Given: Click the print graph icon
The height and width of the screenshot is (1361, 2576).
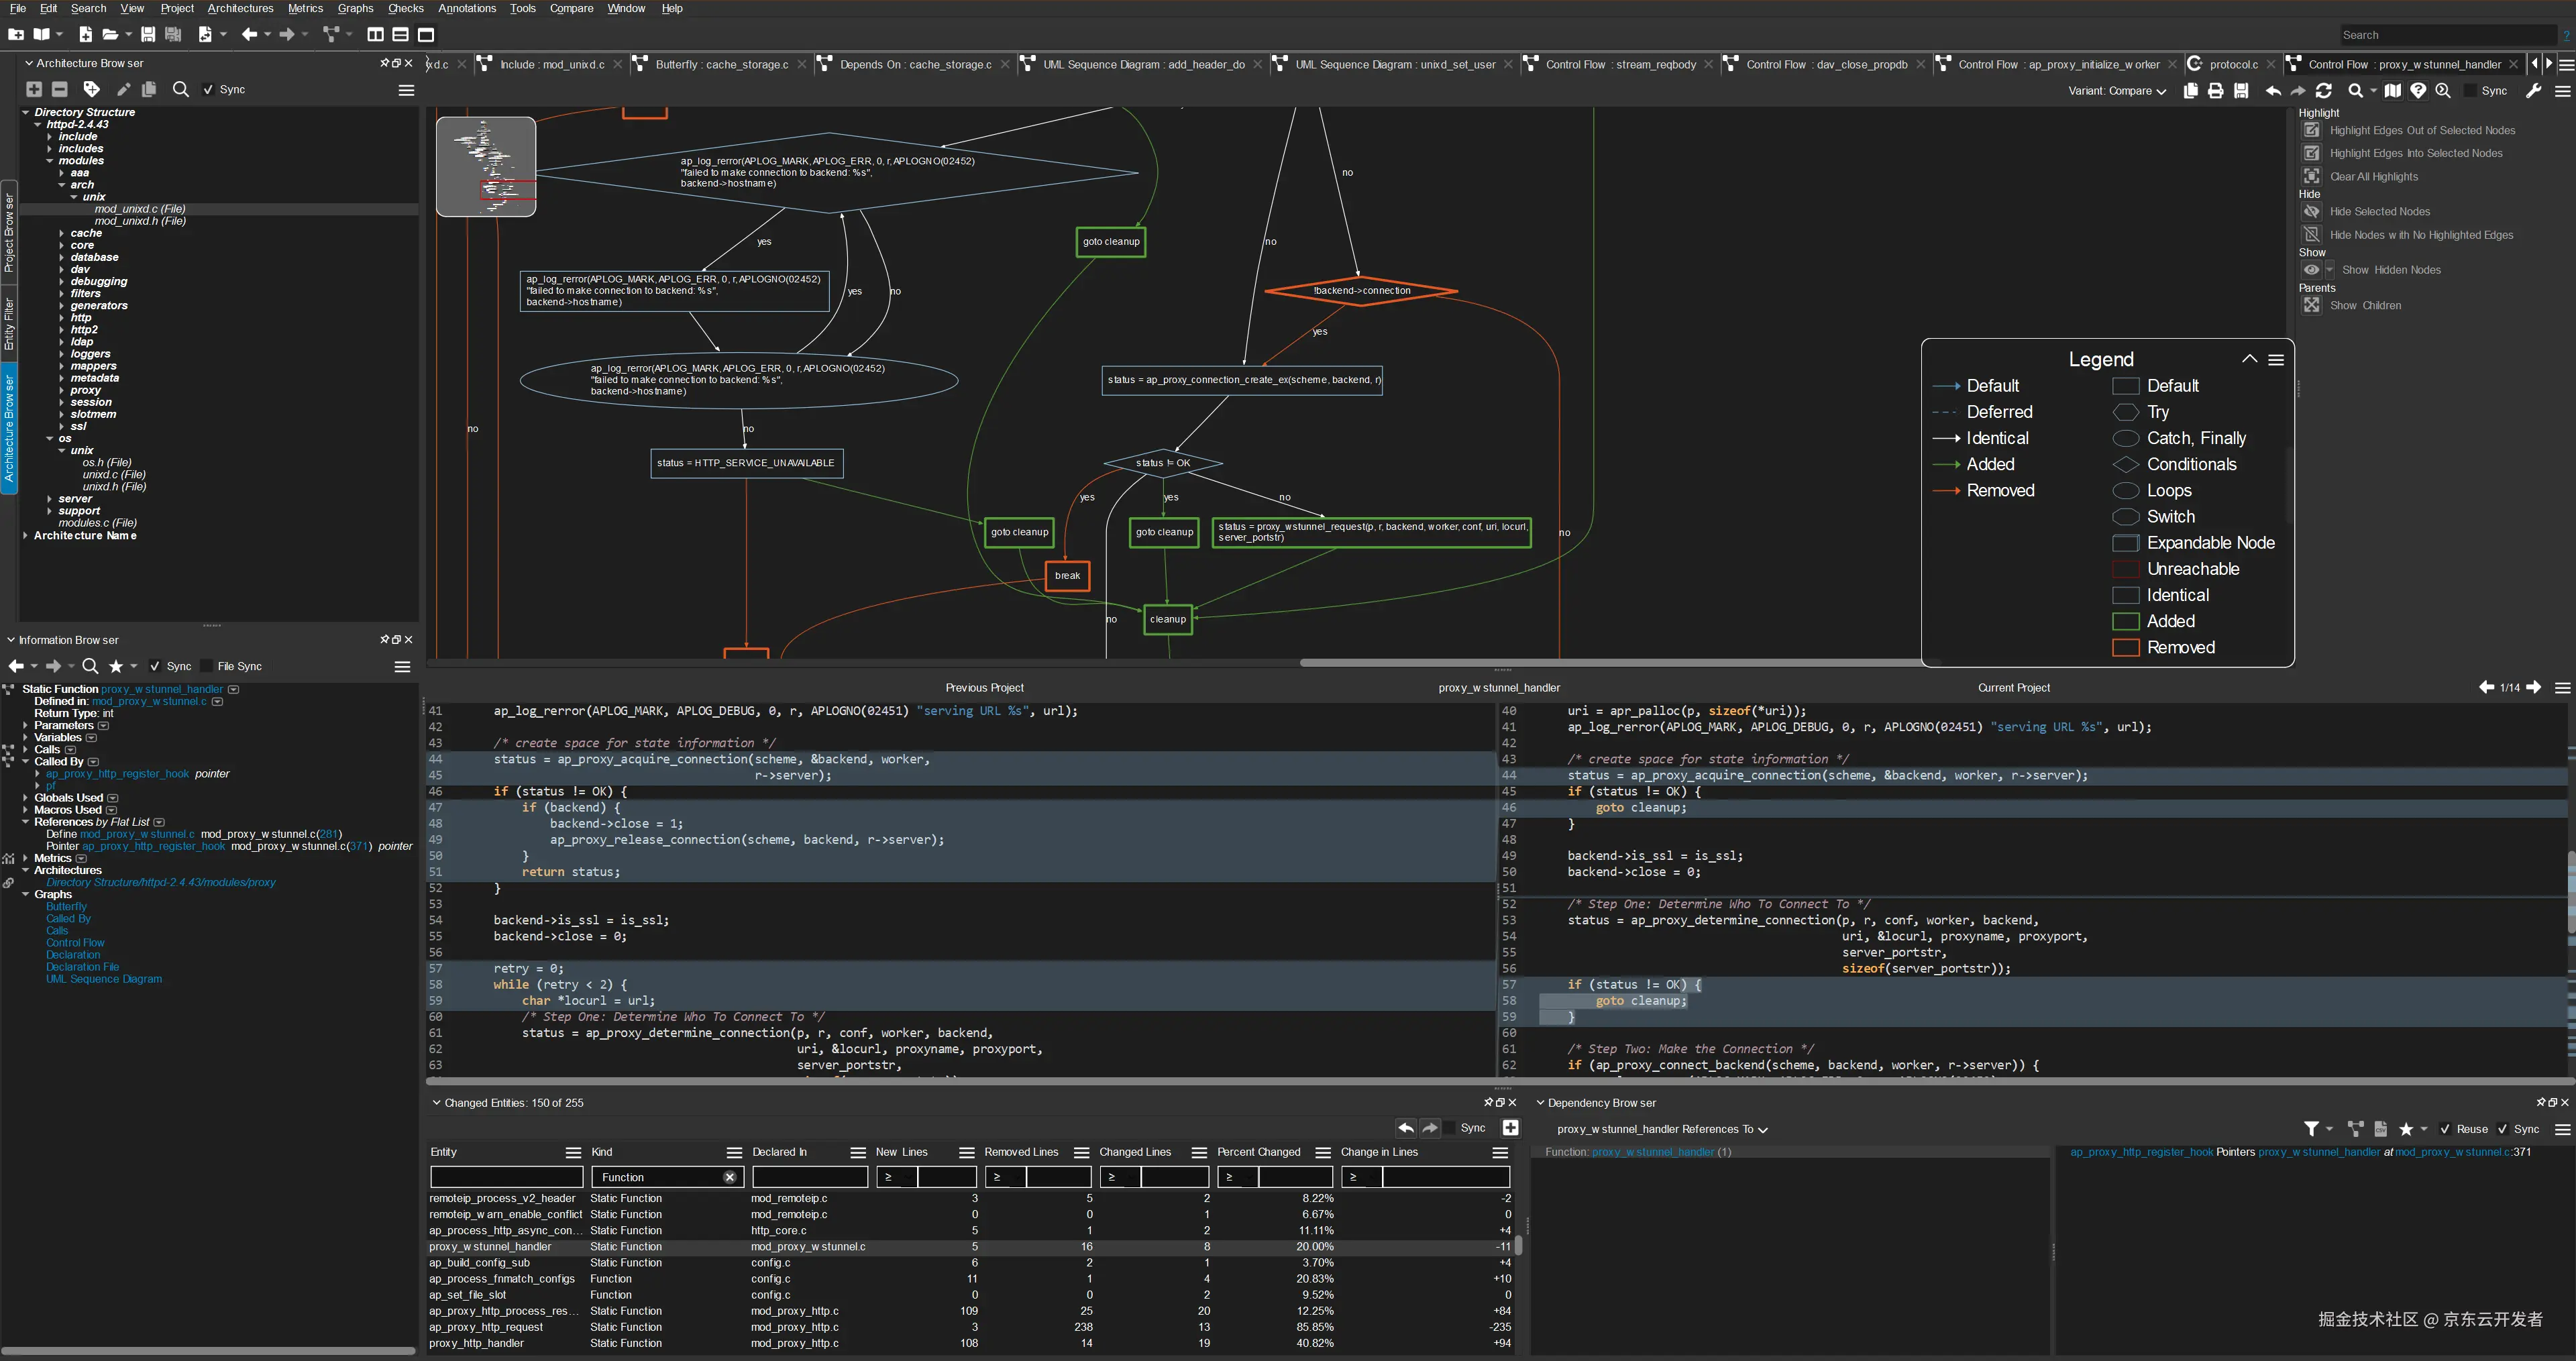Looking at the screenshot, I should [x=2215, y=91].
